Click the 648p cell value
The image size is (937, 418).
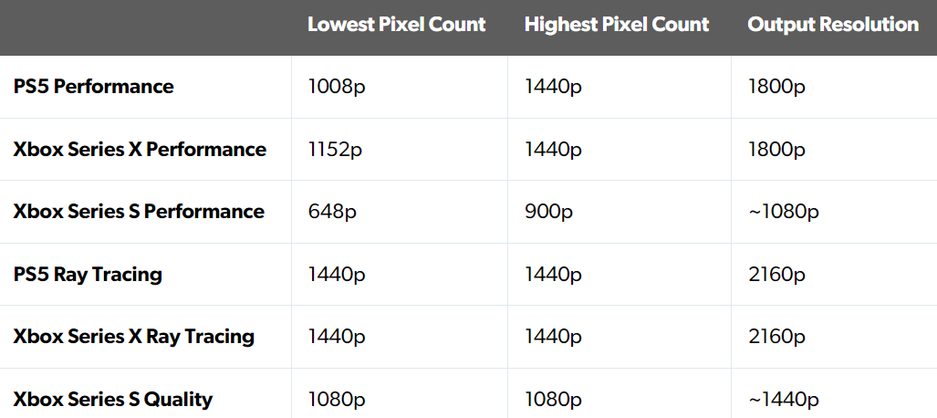331,212
